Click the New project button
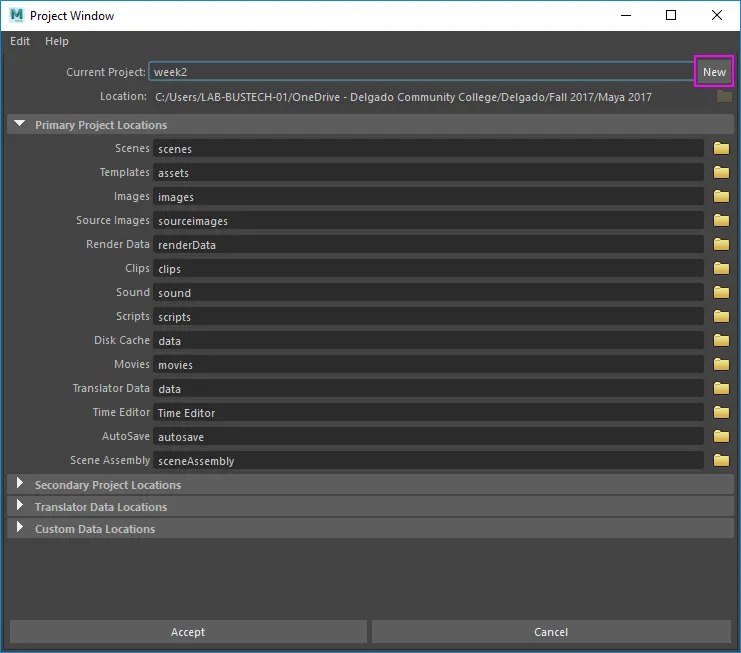The image size is (741, 653). click(714, 72)
